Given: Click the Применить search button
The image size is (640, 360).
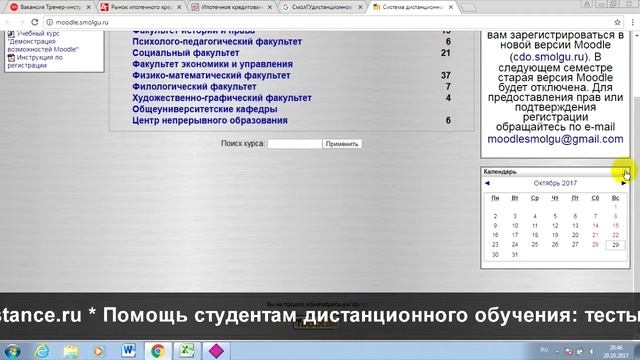Looking at the screenshot, I should coord(342,144).
